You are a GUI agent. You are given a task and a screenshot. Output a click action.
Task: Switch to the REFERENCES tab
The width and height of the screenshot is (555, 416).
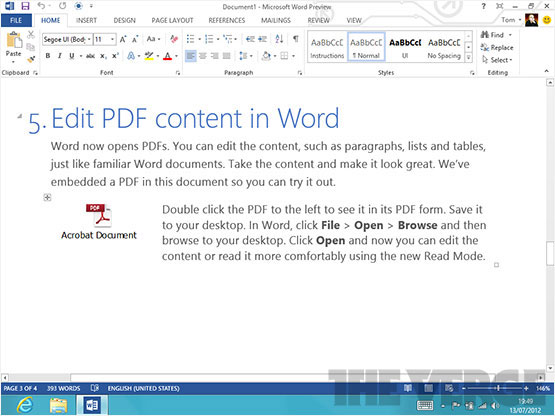pyautogui.click(x=227, y=20)
